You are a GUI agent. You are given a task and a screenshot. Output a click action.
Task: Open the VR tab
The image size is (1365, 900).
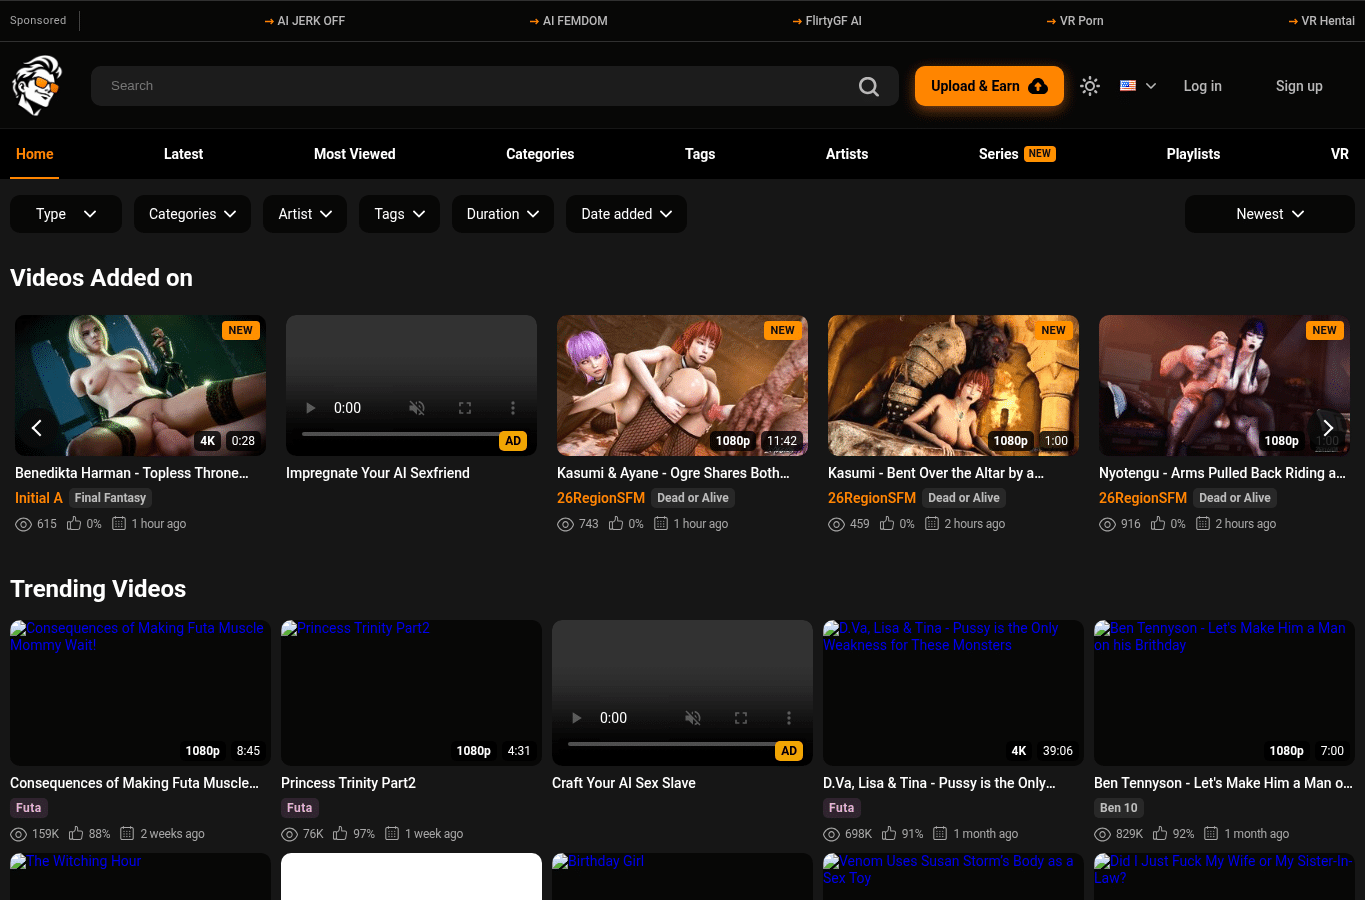coord(1340,154)
